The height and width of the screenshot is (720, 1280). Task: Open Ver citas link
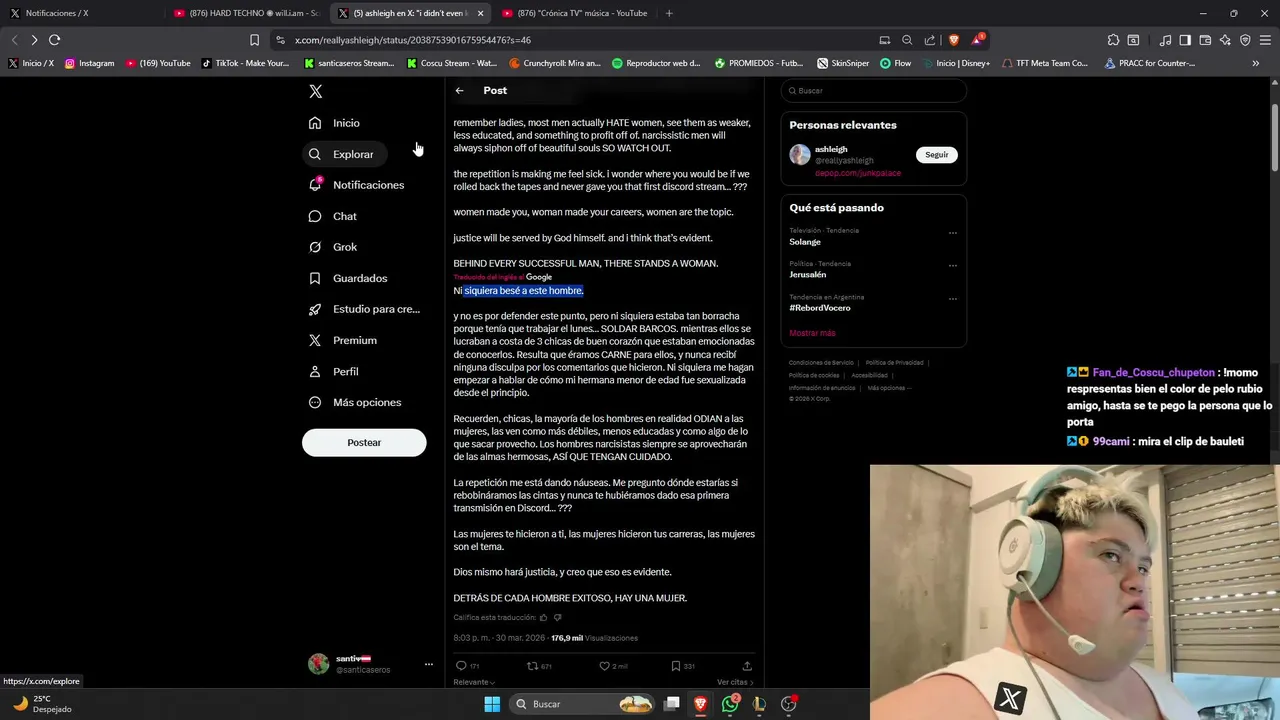735,682
